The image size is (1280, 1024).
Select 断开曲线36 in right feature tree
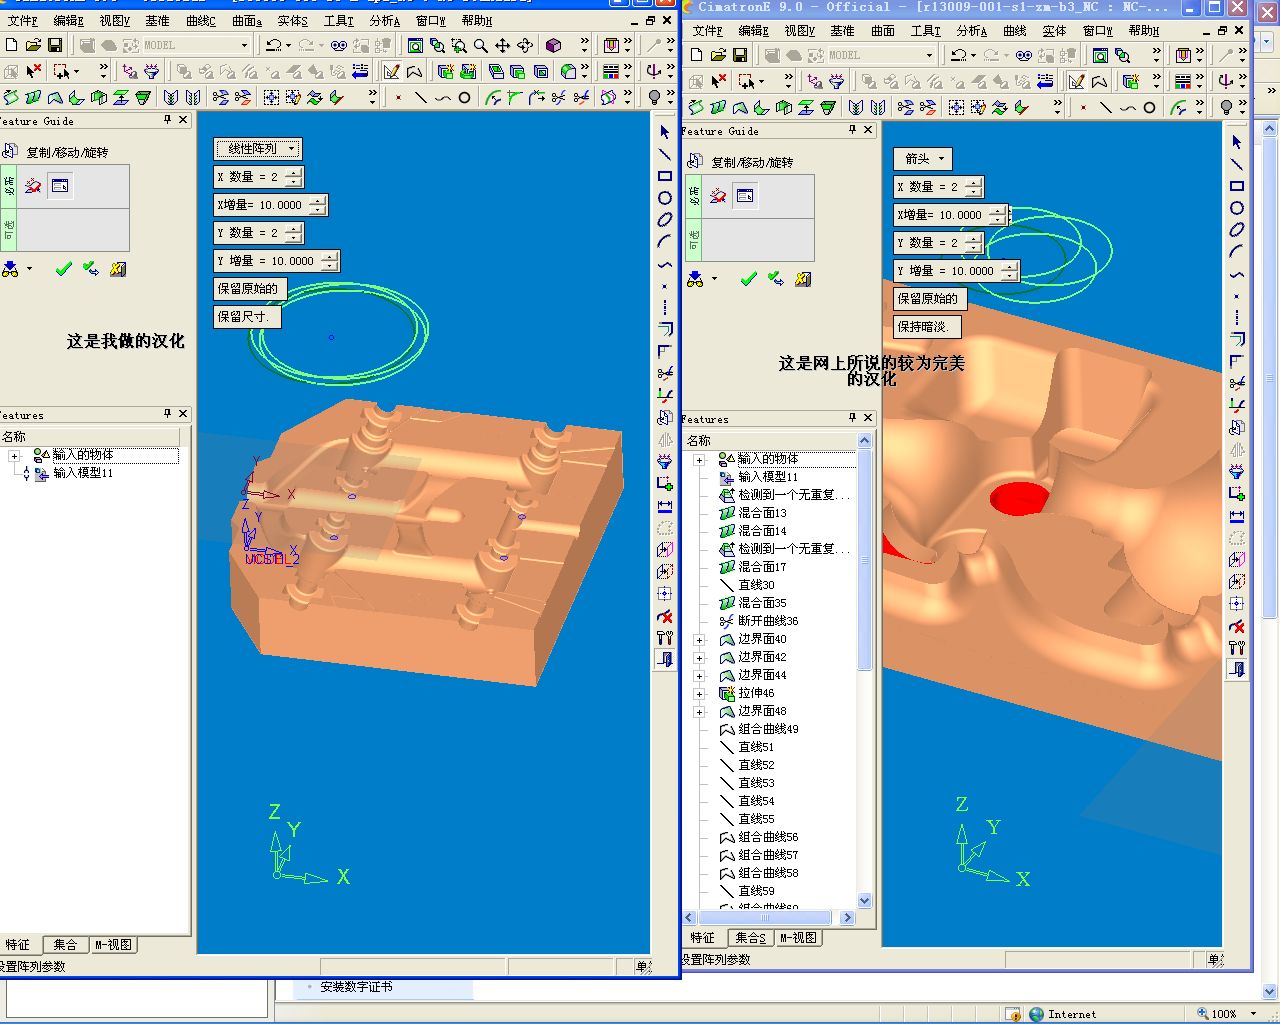[x=768, y=621]
